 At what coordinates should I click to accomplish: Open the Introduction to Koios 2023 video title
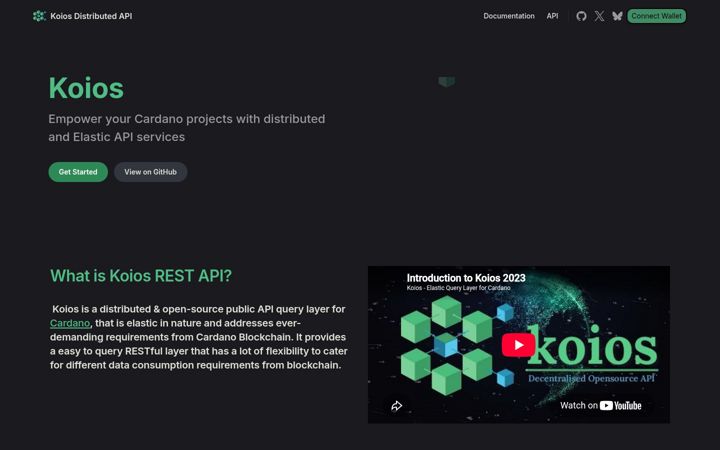(466, 278)
